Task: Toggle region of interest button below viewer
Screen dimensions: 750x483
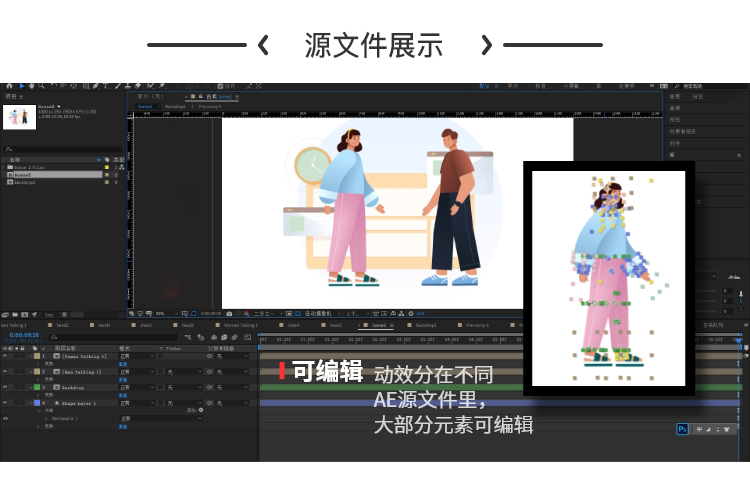Action: [x=287, y=314]
